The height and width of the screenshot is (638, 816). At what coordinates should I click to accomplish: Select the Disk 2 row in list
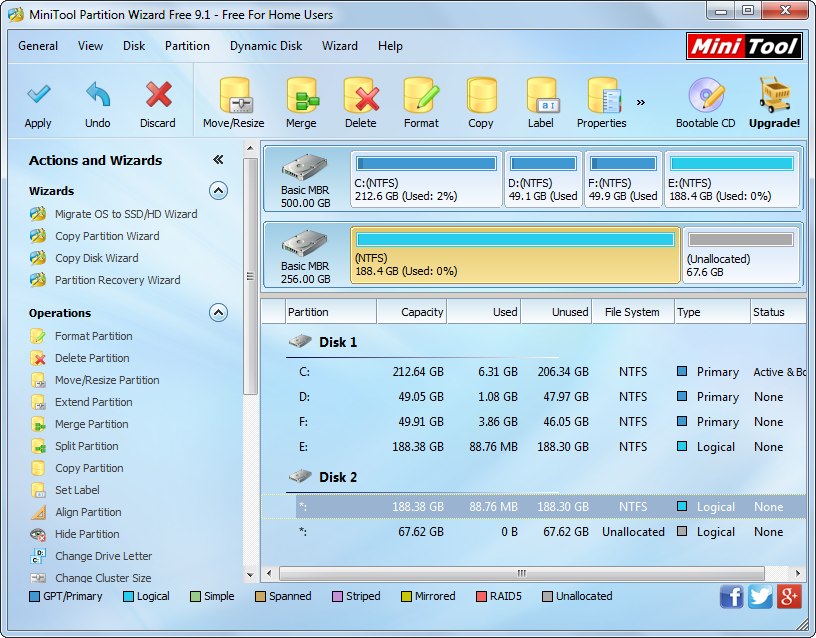pos(533,477)
